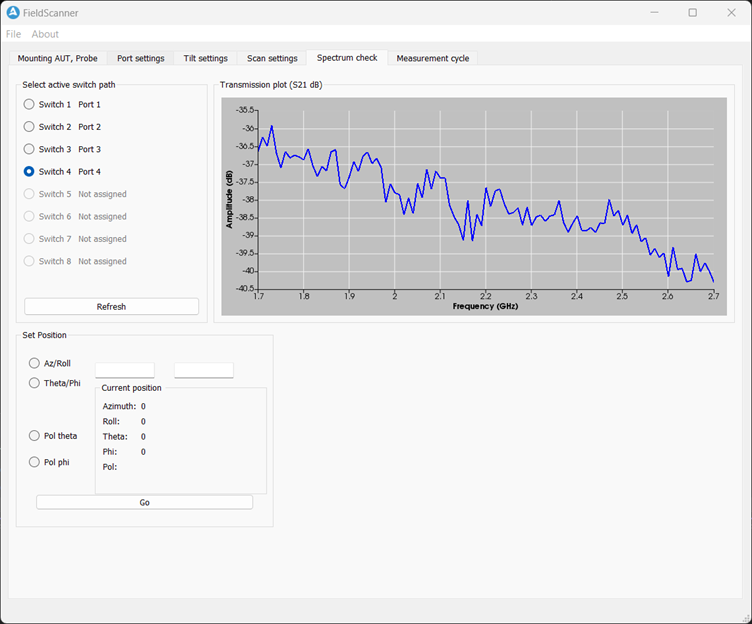This screenshot has width=752, height=624.
Task: Click first position input field
Action: click(125, 370)
